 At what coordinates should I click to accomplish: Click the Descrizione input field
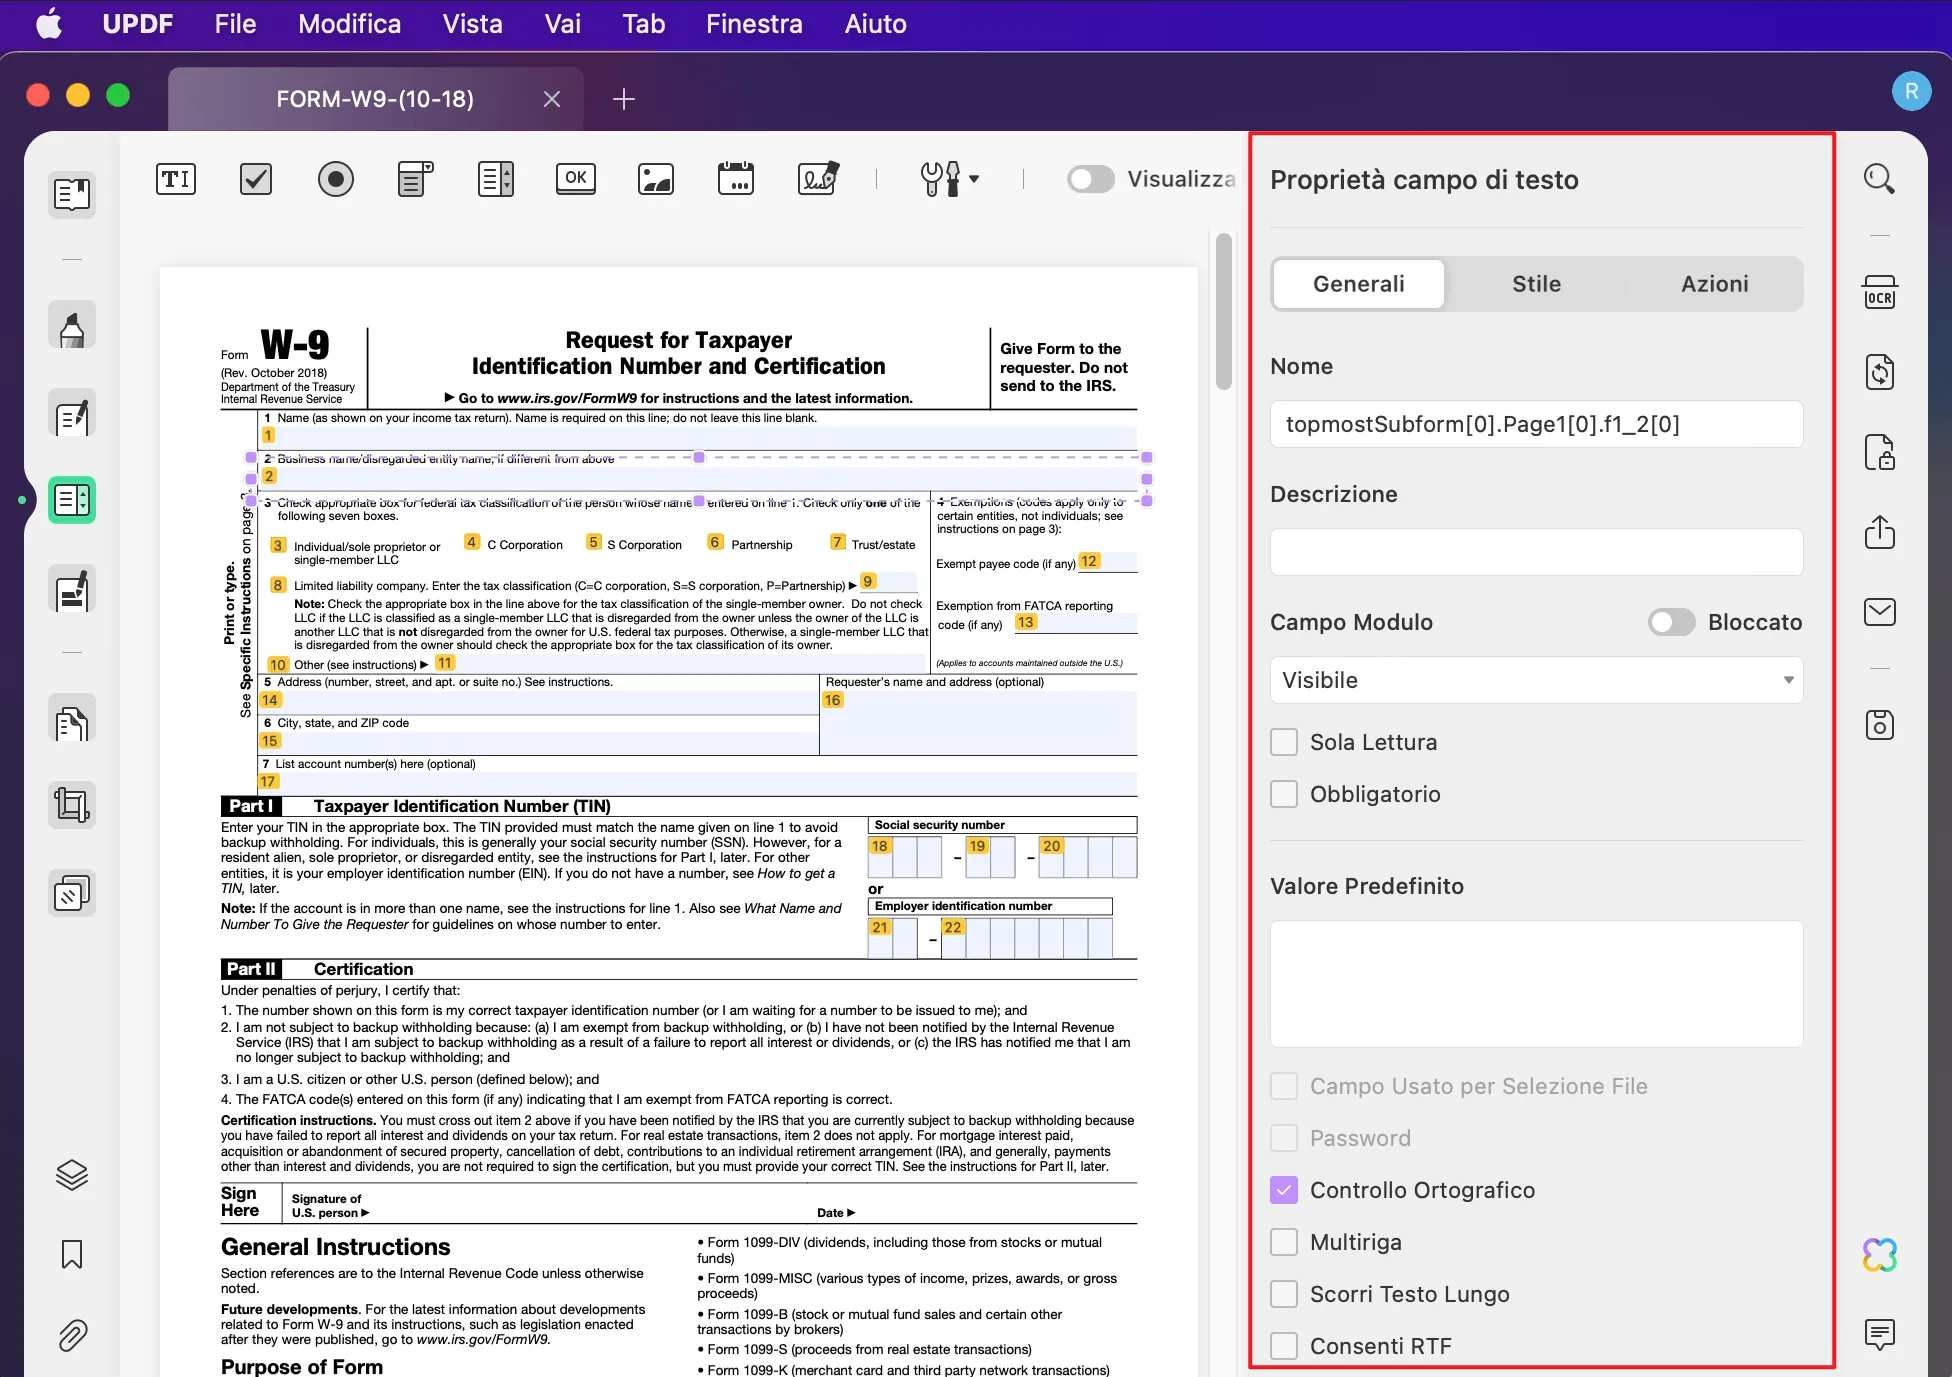point(1537,552)
